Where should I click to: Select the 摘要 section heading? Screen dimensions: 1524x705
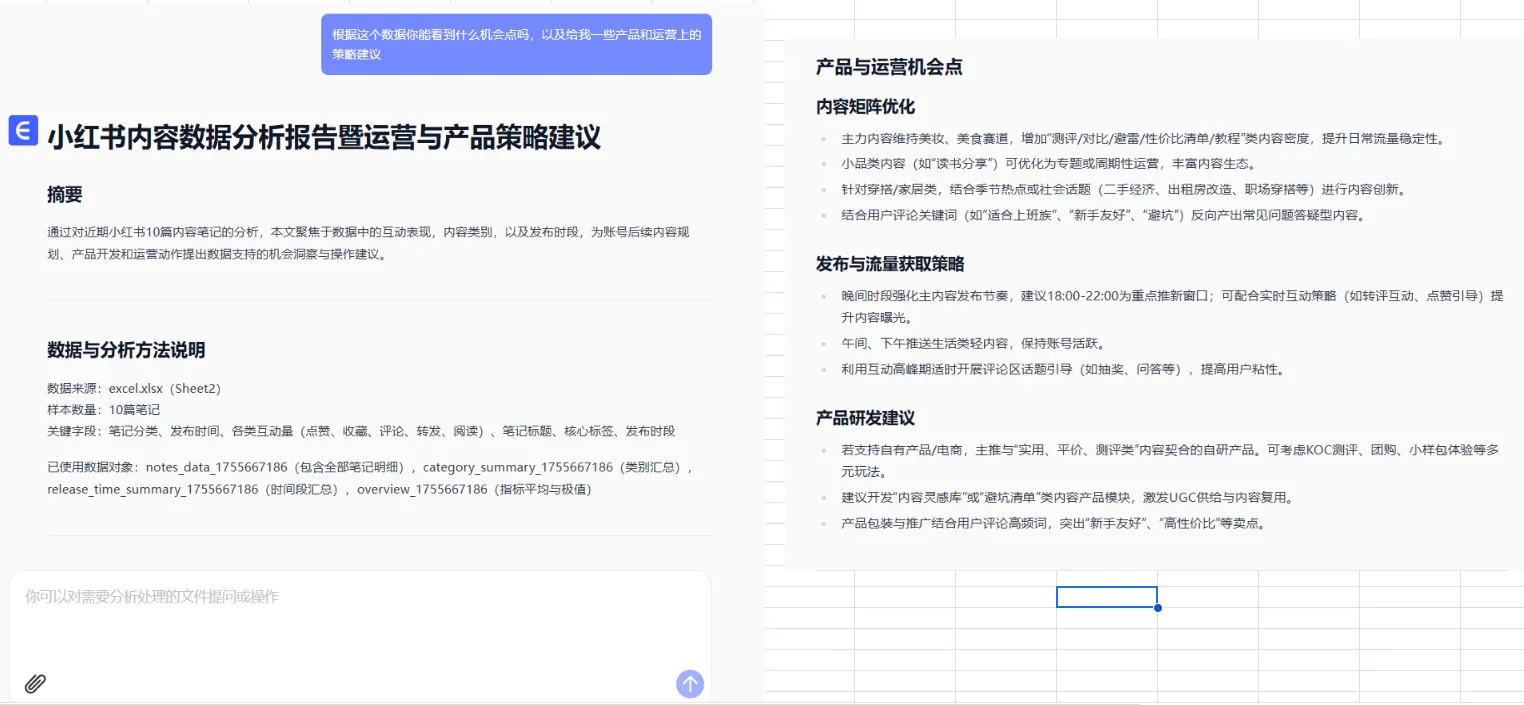(x=65, y=195)
